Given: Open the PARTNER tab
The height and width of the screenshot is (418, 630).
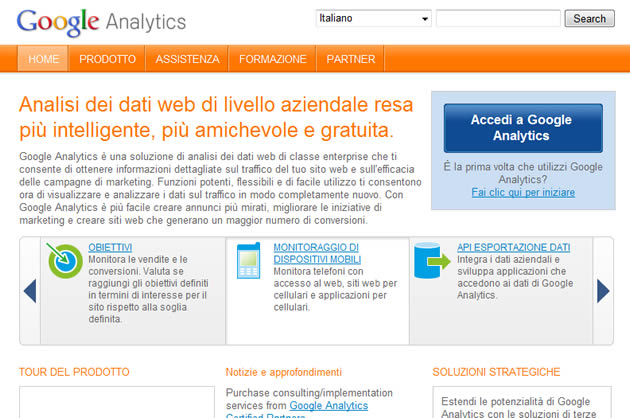Looking at the screenshot, I should point(350,59).
